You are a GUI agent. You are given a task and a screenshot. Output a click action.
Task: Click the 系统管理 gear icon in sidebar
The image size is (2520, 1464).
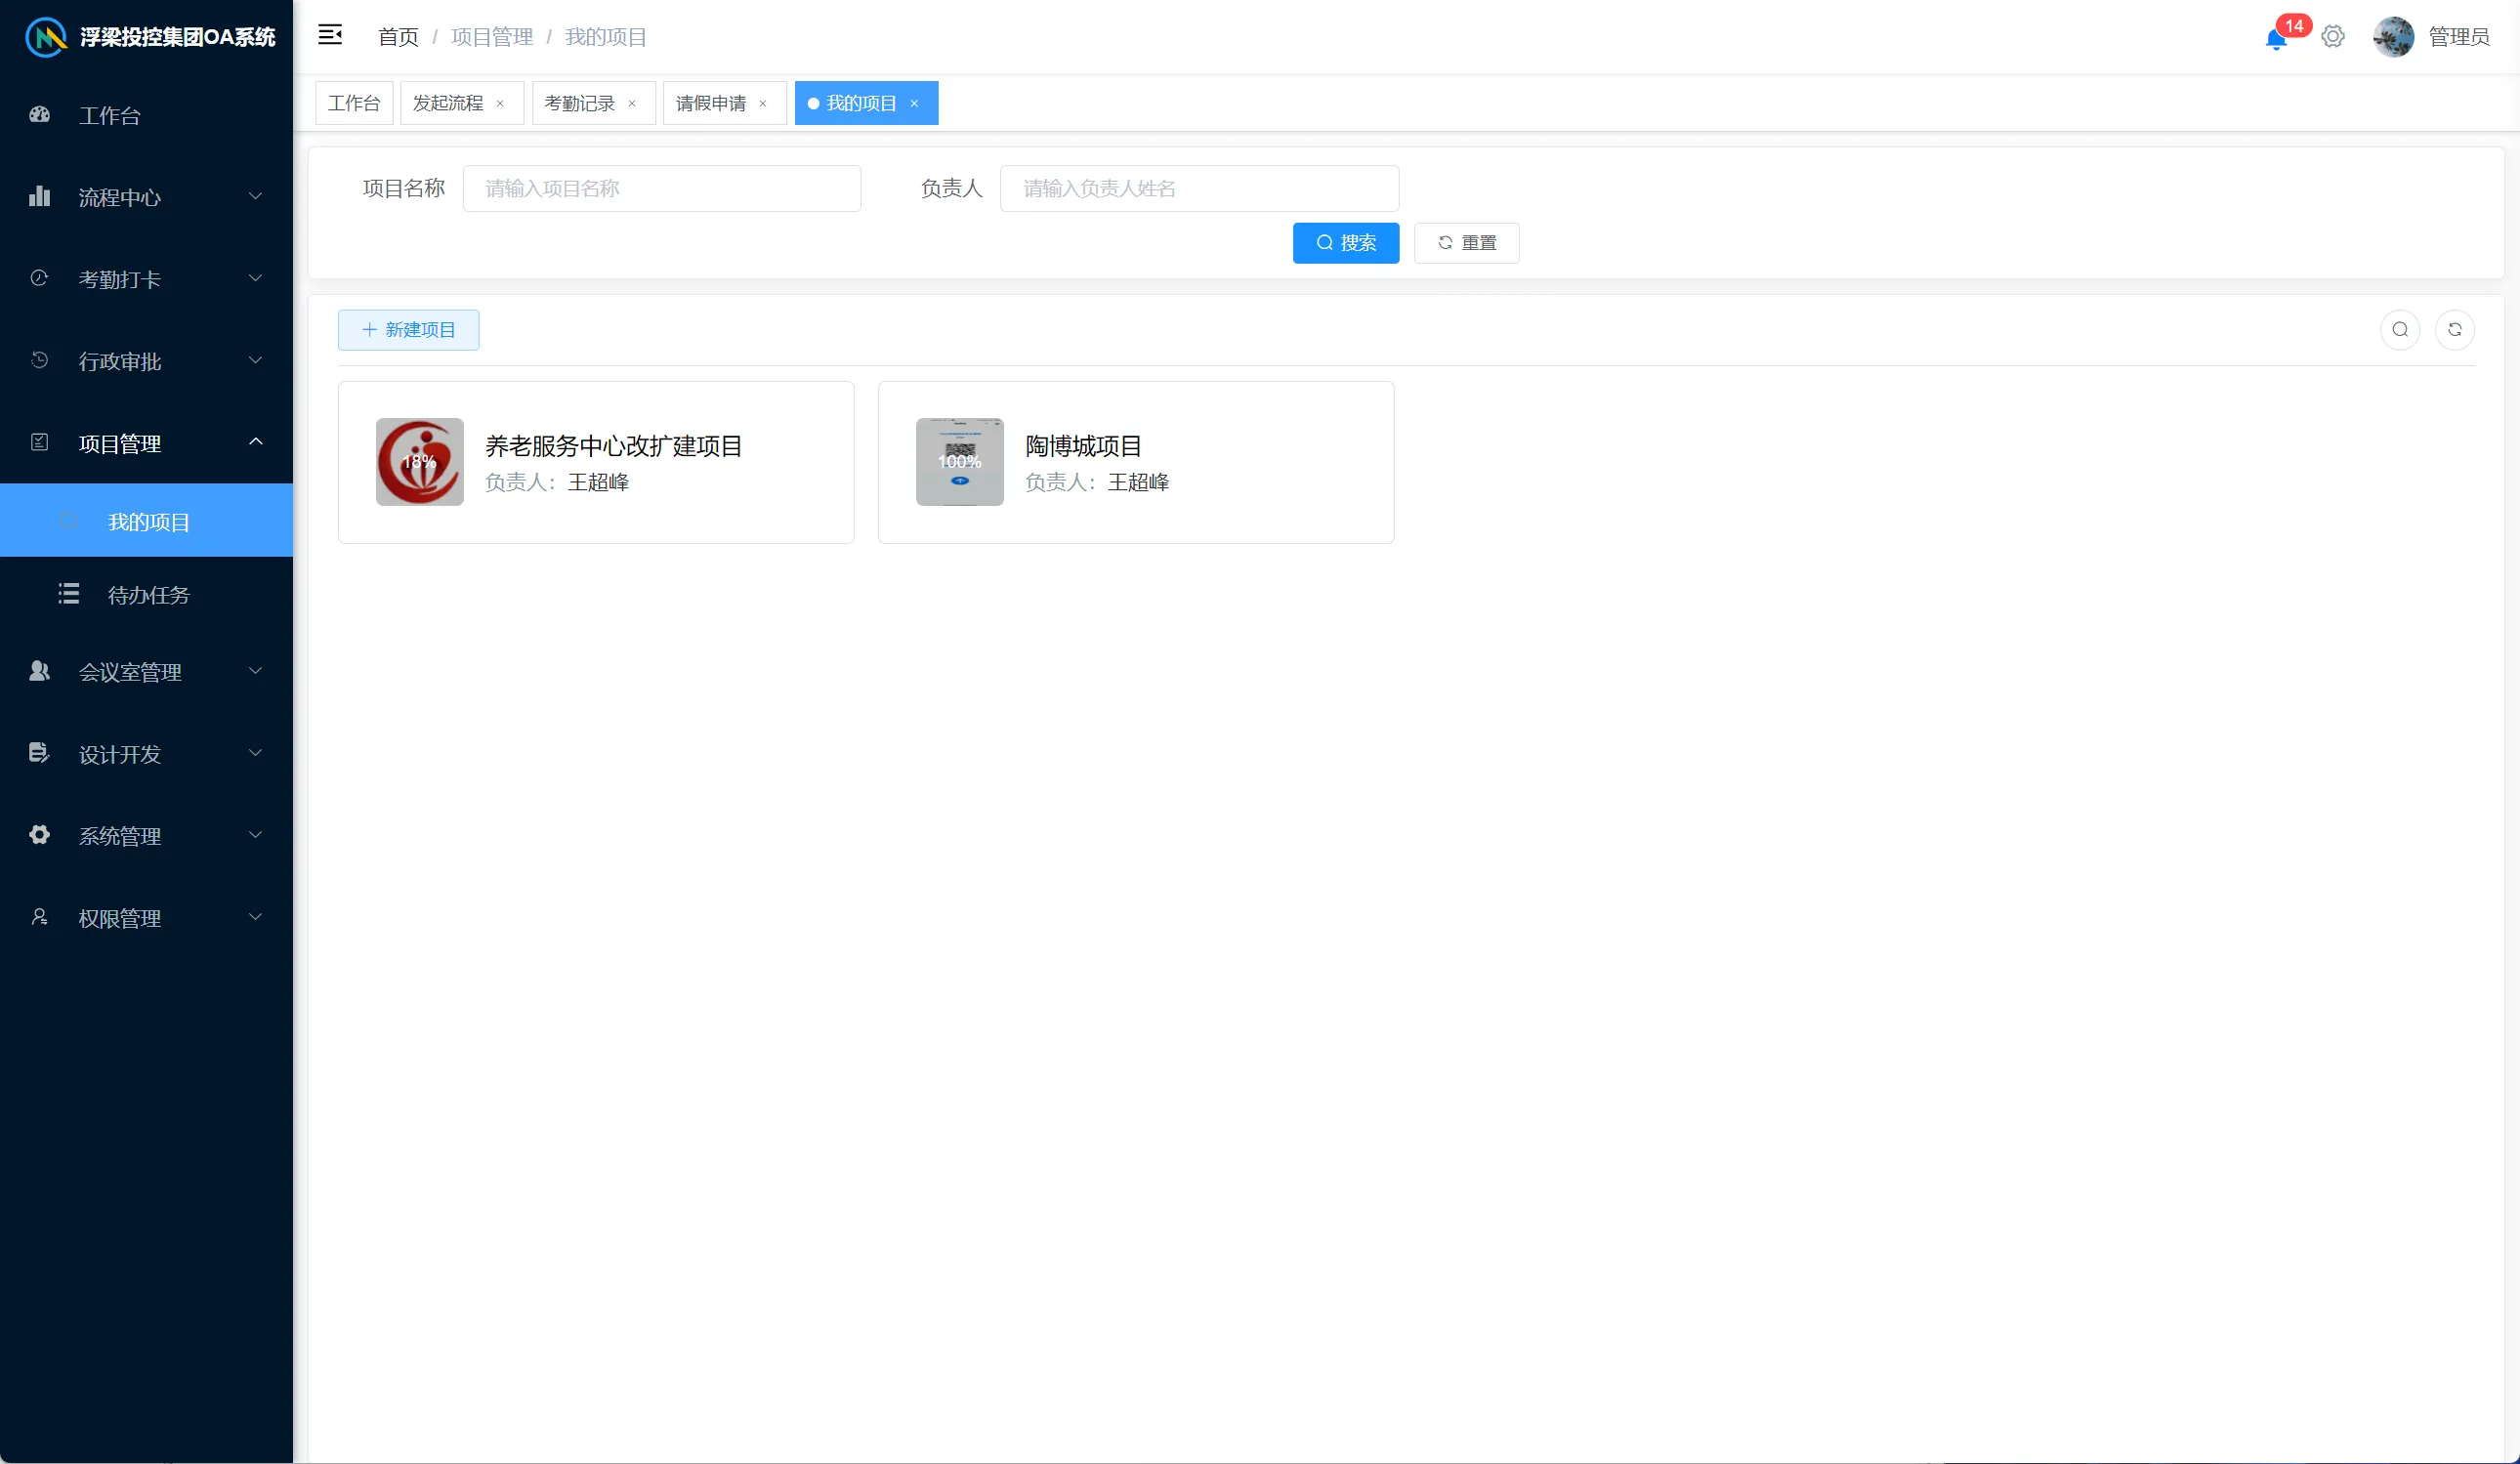40,835
